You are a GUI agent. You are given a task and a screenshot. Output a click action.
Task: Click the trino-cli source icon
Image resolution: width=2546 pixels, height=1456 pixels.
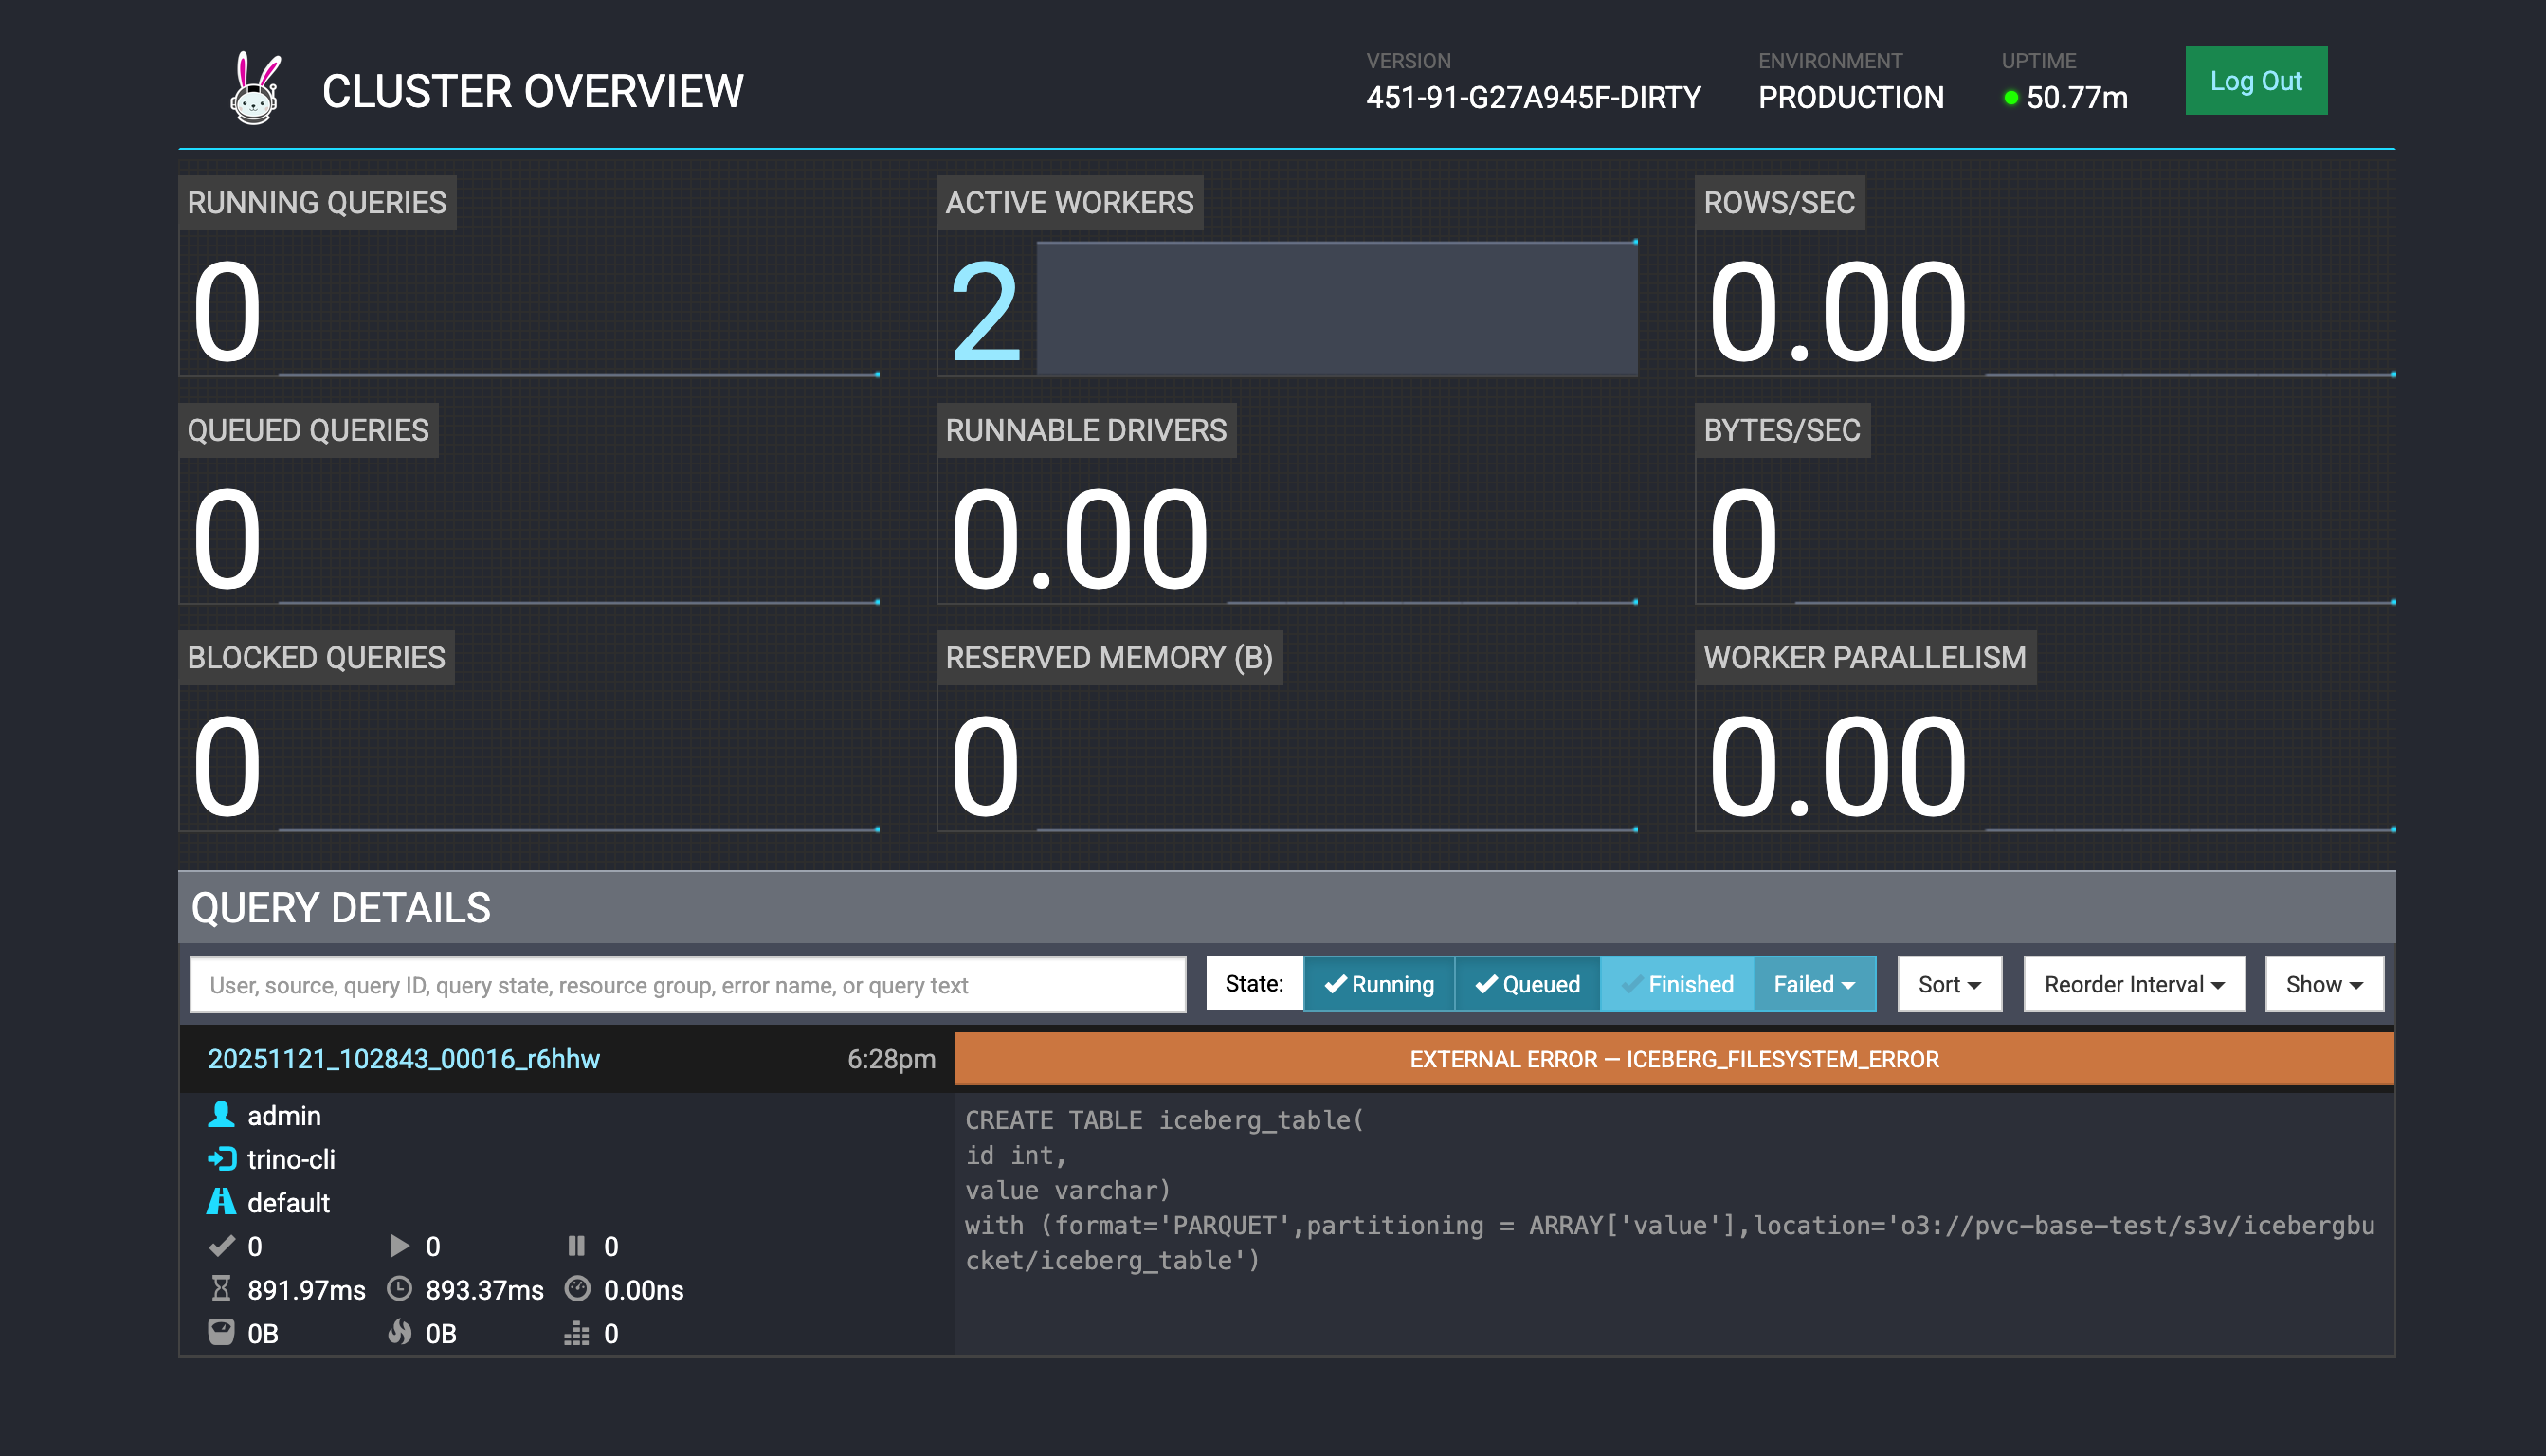pos(221,1159)
